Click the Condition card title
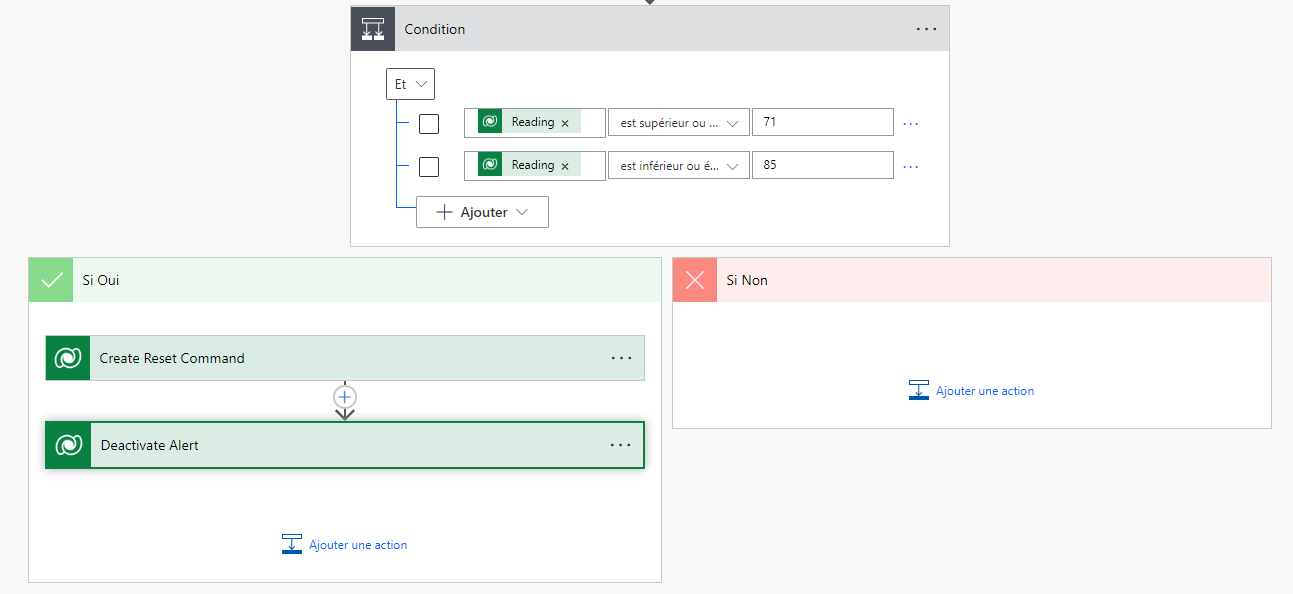 click(x=435, y=29)
